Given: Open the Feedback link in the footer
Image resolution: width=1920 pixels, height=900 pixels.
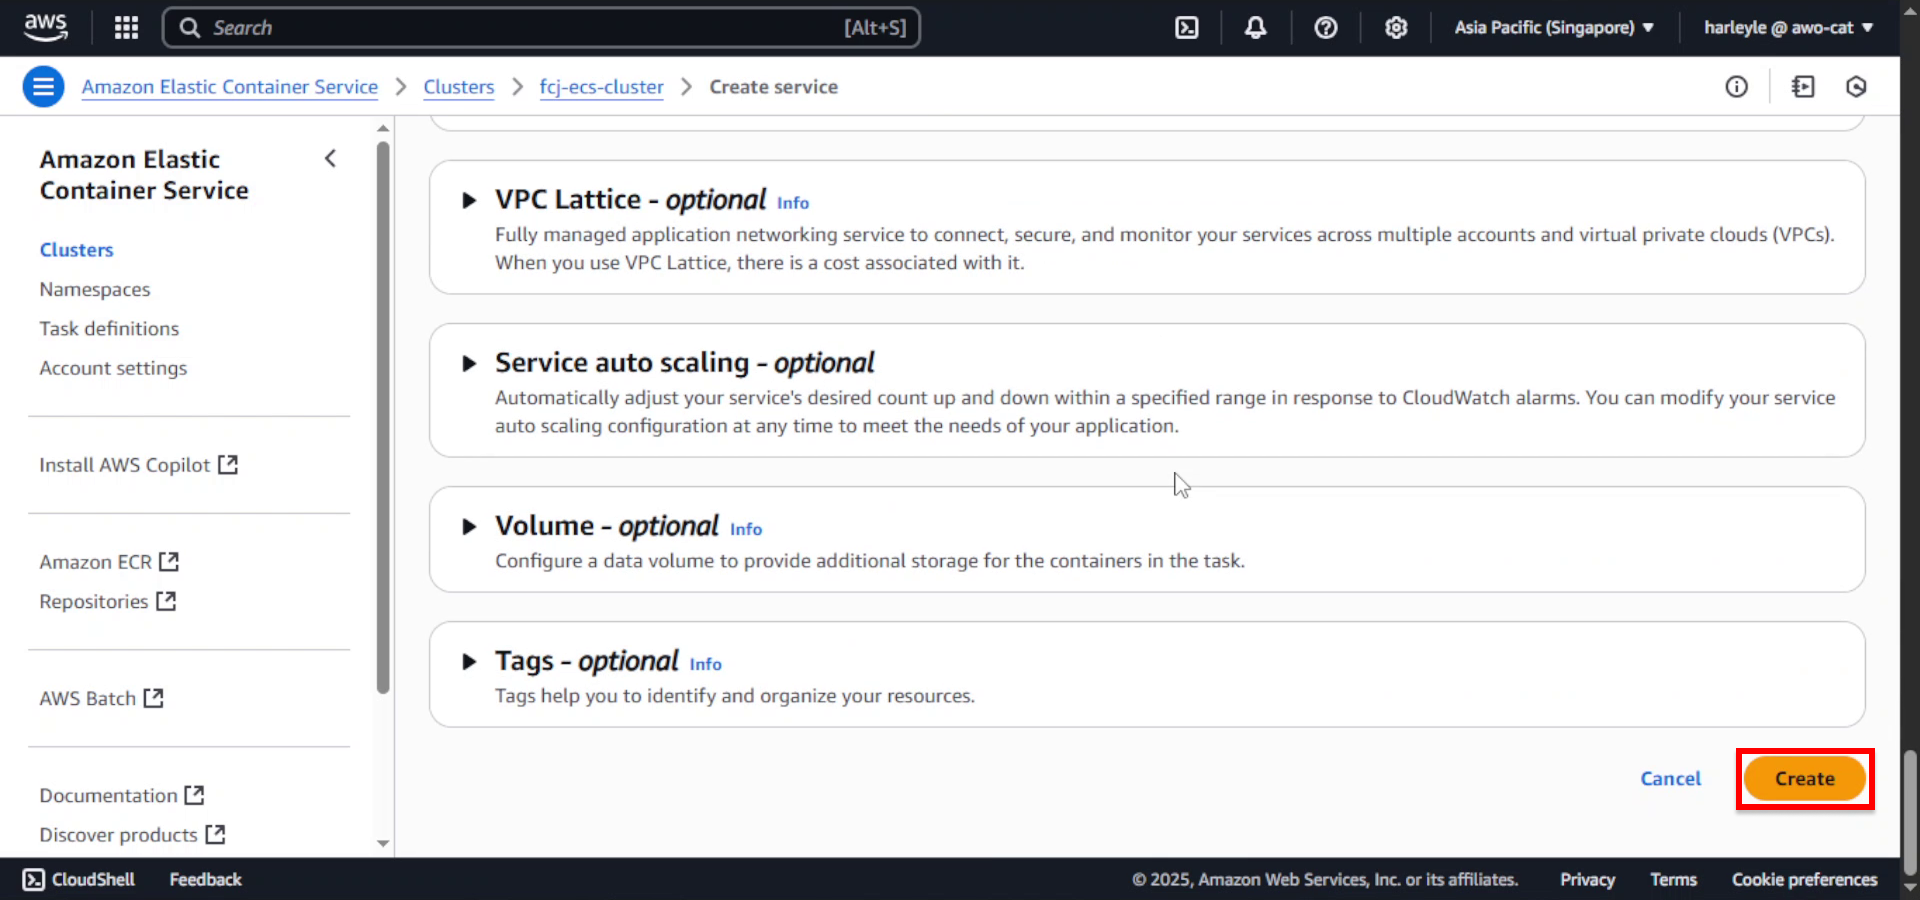Looking at the screenshot, I should [x=205, y=879].
